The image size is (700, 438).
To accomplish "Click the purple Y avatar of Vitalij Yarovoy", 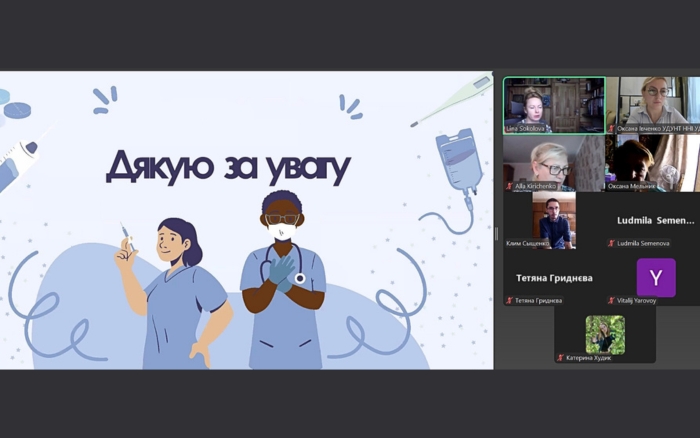I will pos(656,277).
